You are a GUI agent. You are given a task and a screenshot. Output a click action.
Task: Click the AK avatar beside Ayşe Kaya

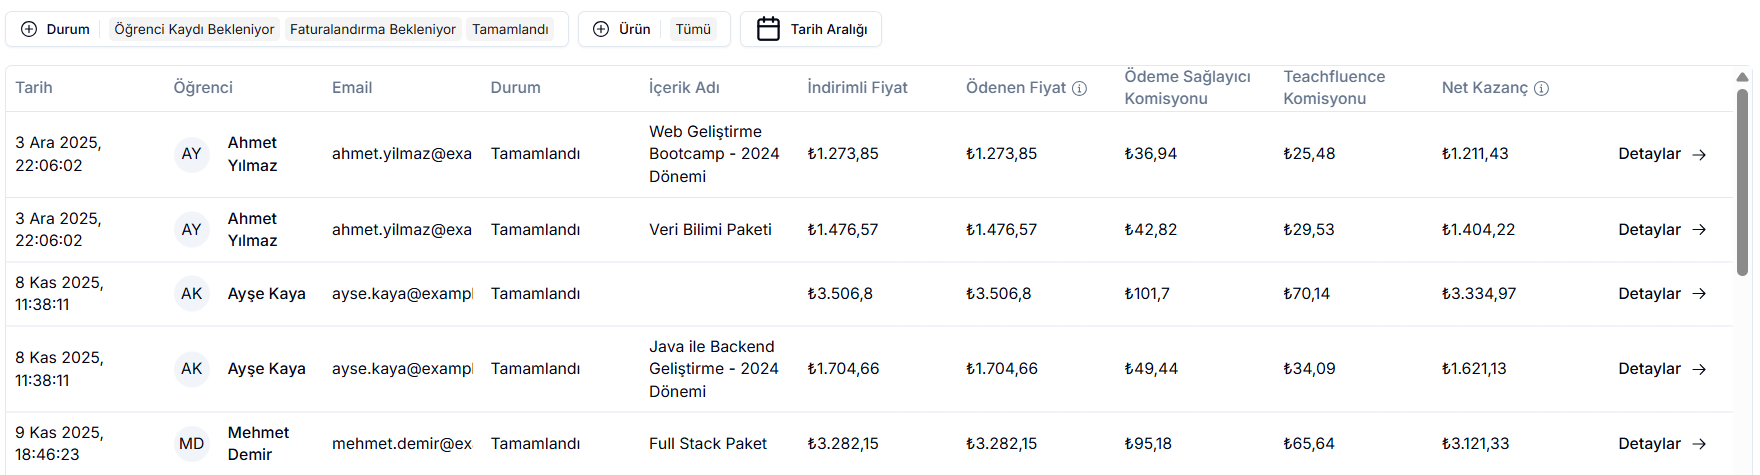191,294
